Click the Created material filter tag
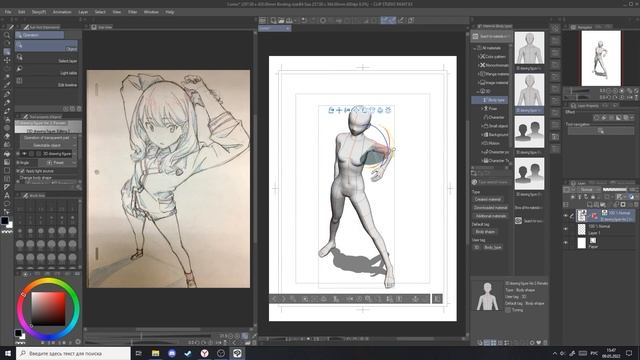This screenshot has height=360, width=640. [x=488, y=199]
